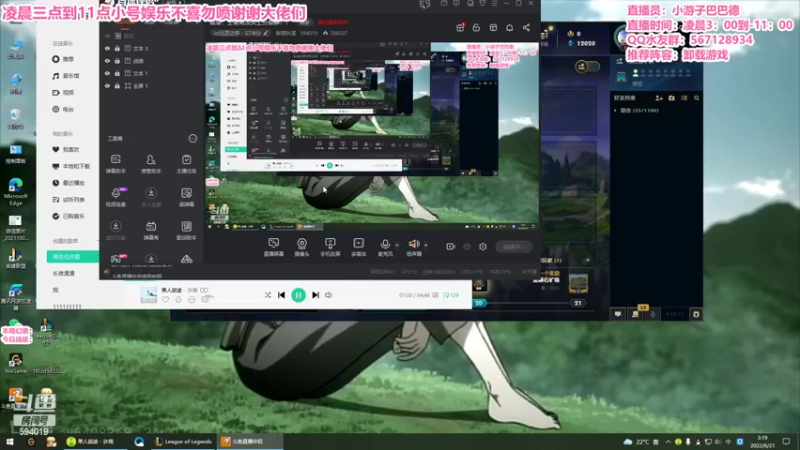Screen dimensions: 800x450
Task: Search friends in League client
Action: 696,98
